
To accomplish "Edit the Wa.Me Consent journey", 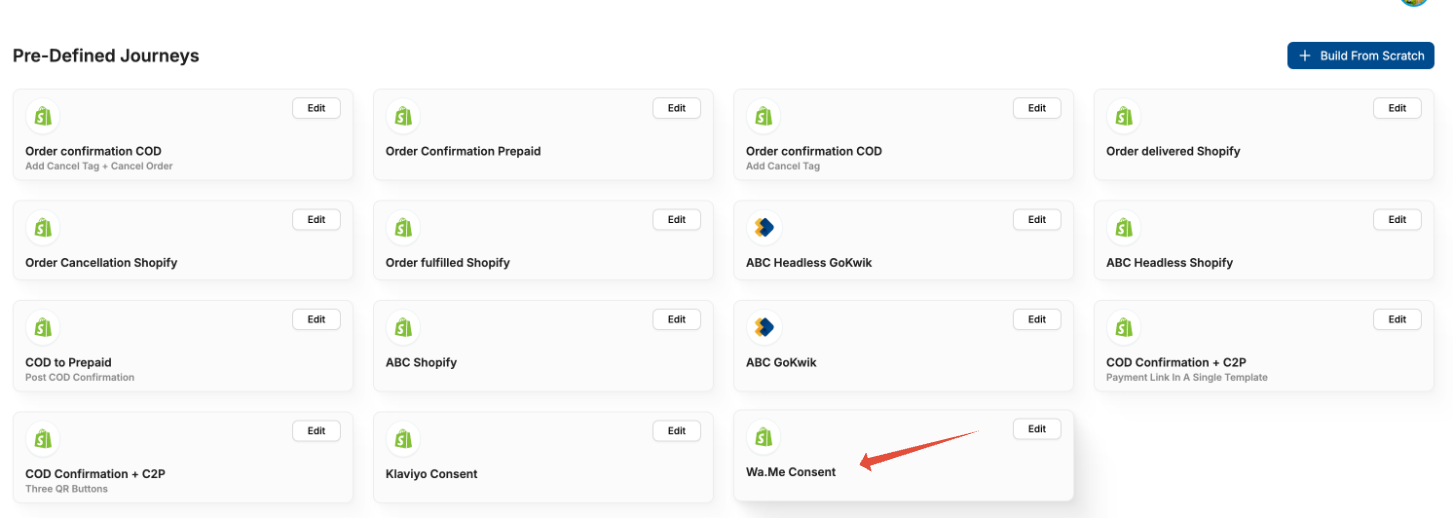I will point(1037,429).
